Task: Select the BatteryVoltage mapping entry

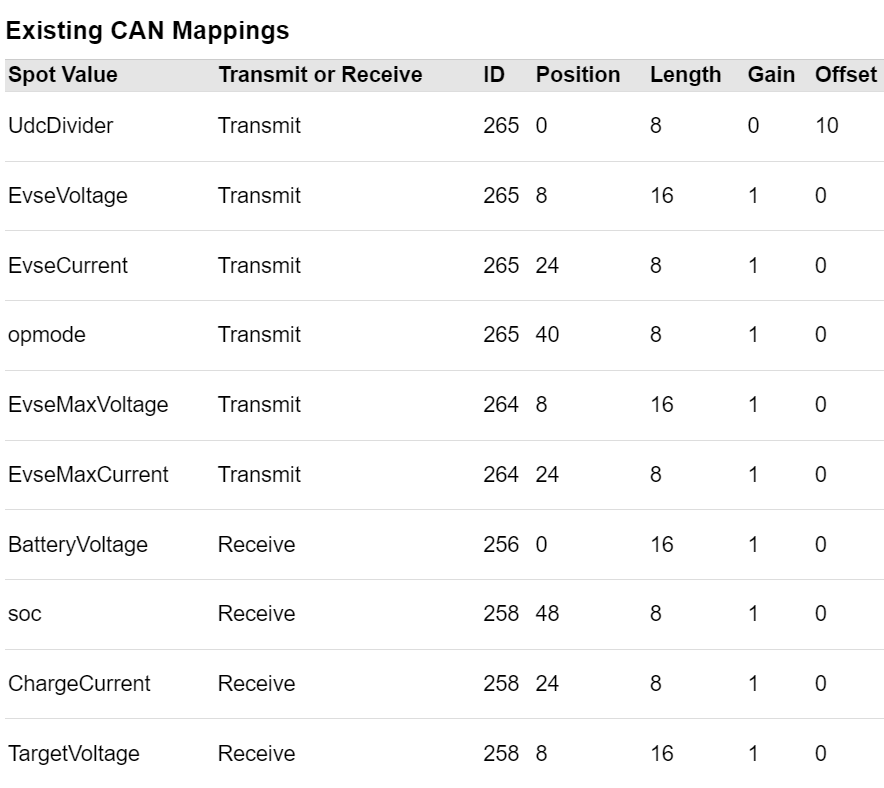Action: coord(78,545)
